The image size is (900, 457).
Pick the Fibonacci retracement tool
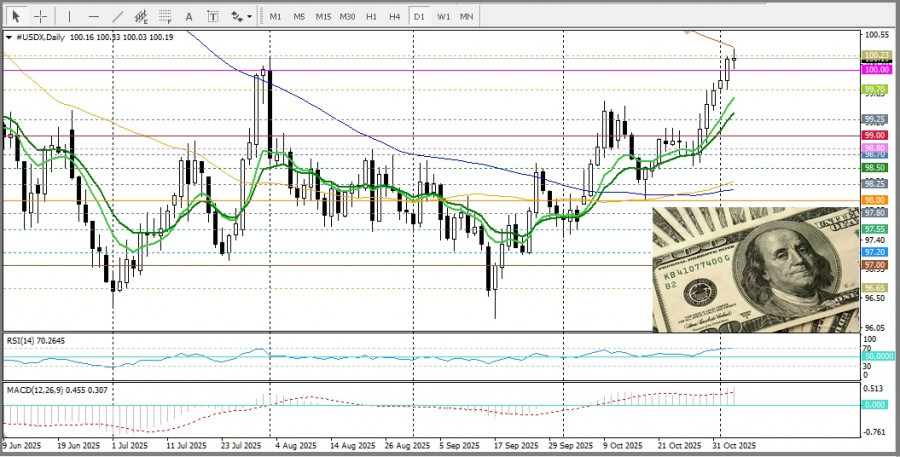166,16
